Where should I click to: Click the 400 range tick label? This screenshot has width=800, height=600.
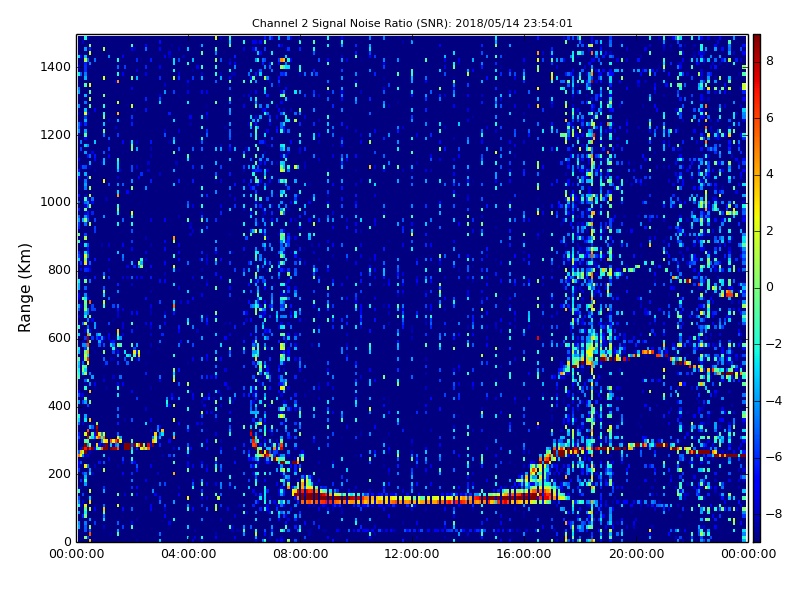point(59,406)
